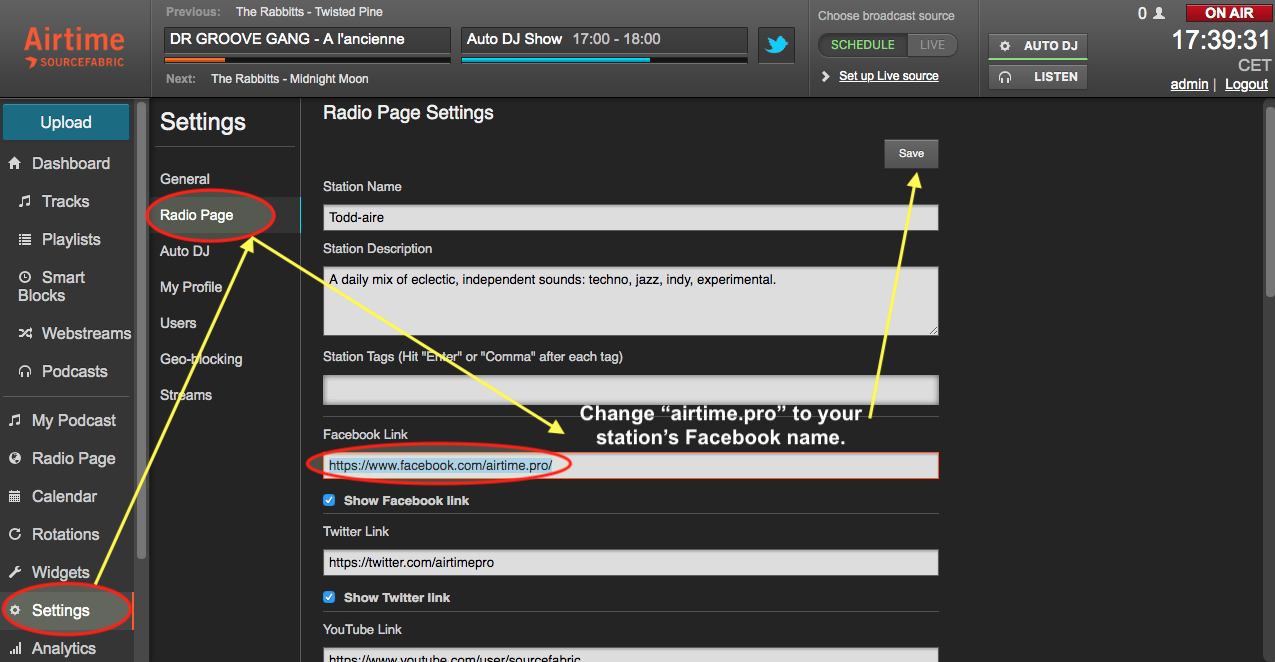Click the ON AIR indicator

[1228, 13]
